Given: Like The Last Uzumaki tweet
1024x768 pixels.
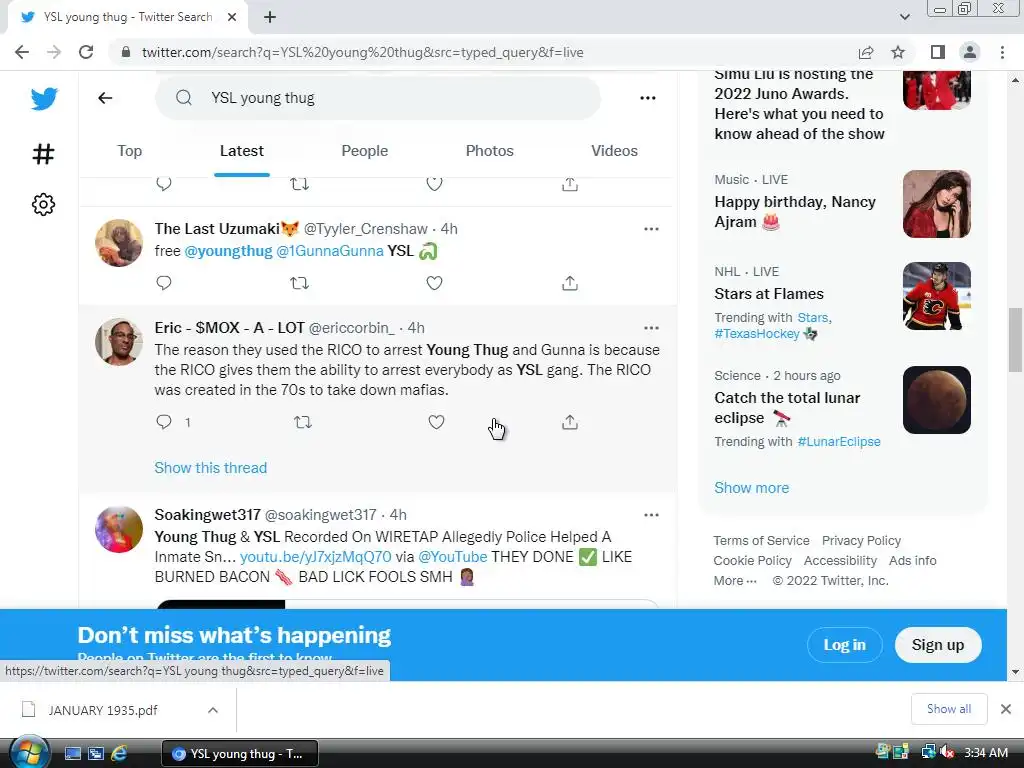Looking at the screenshot, I should tap(434, 283).
